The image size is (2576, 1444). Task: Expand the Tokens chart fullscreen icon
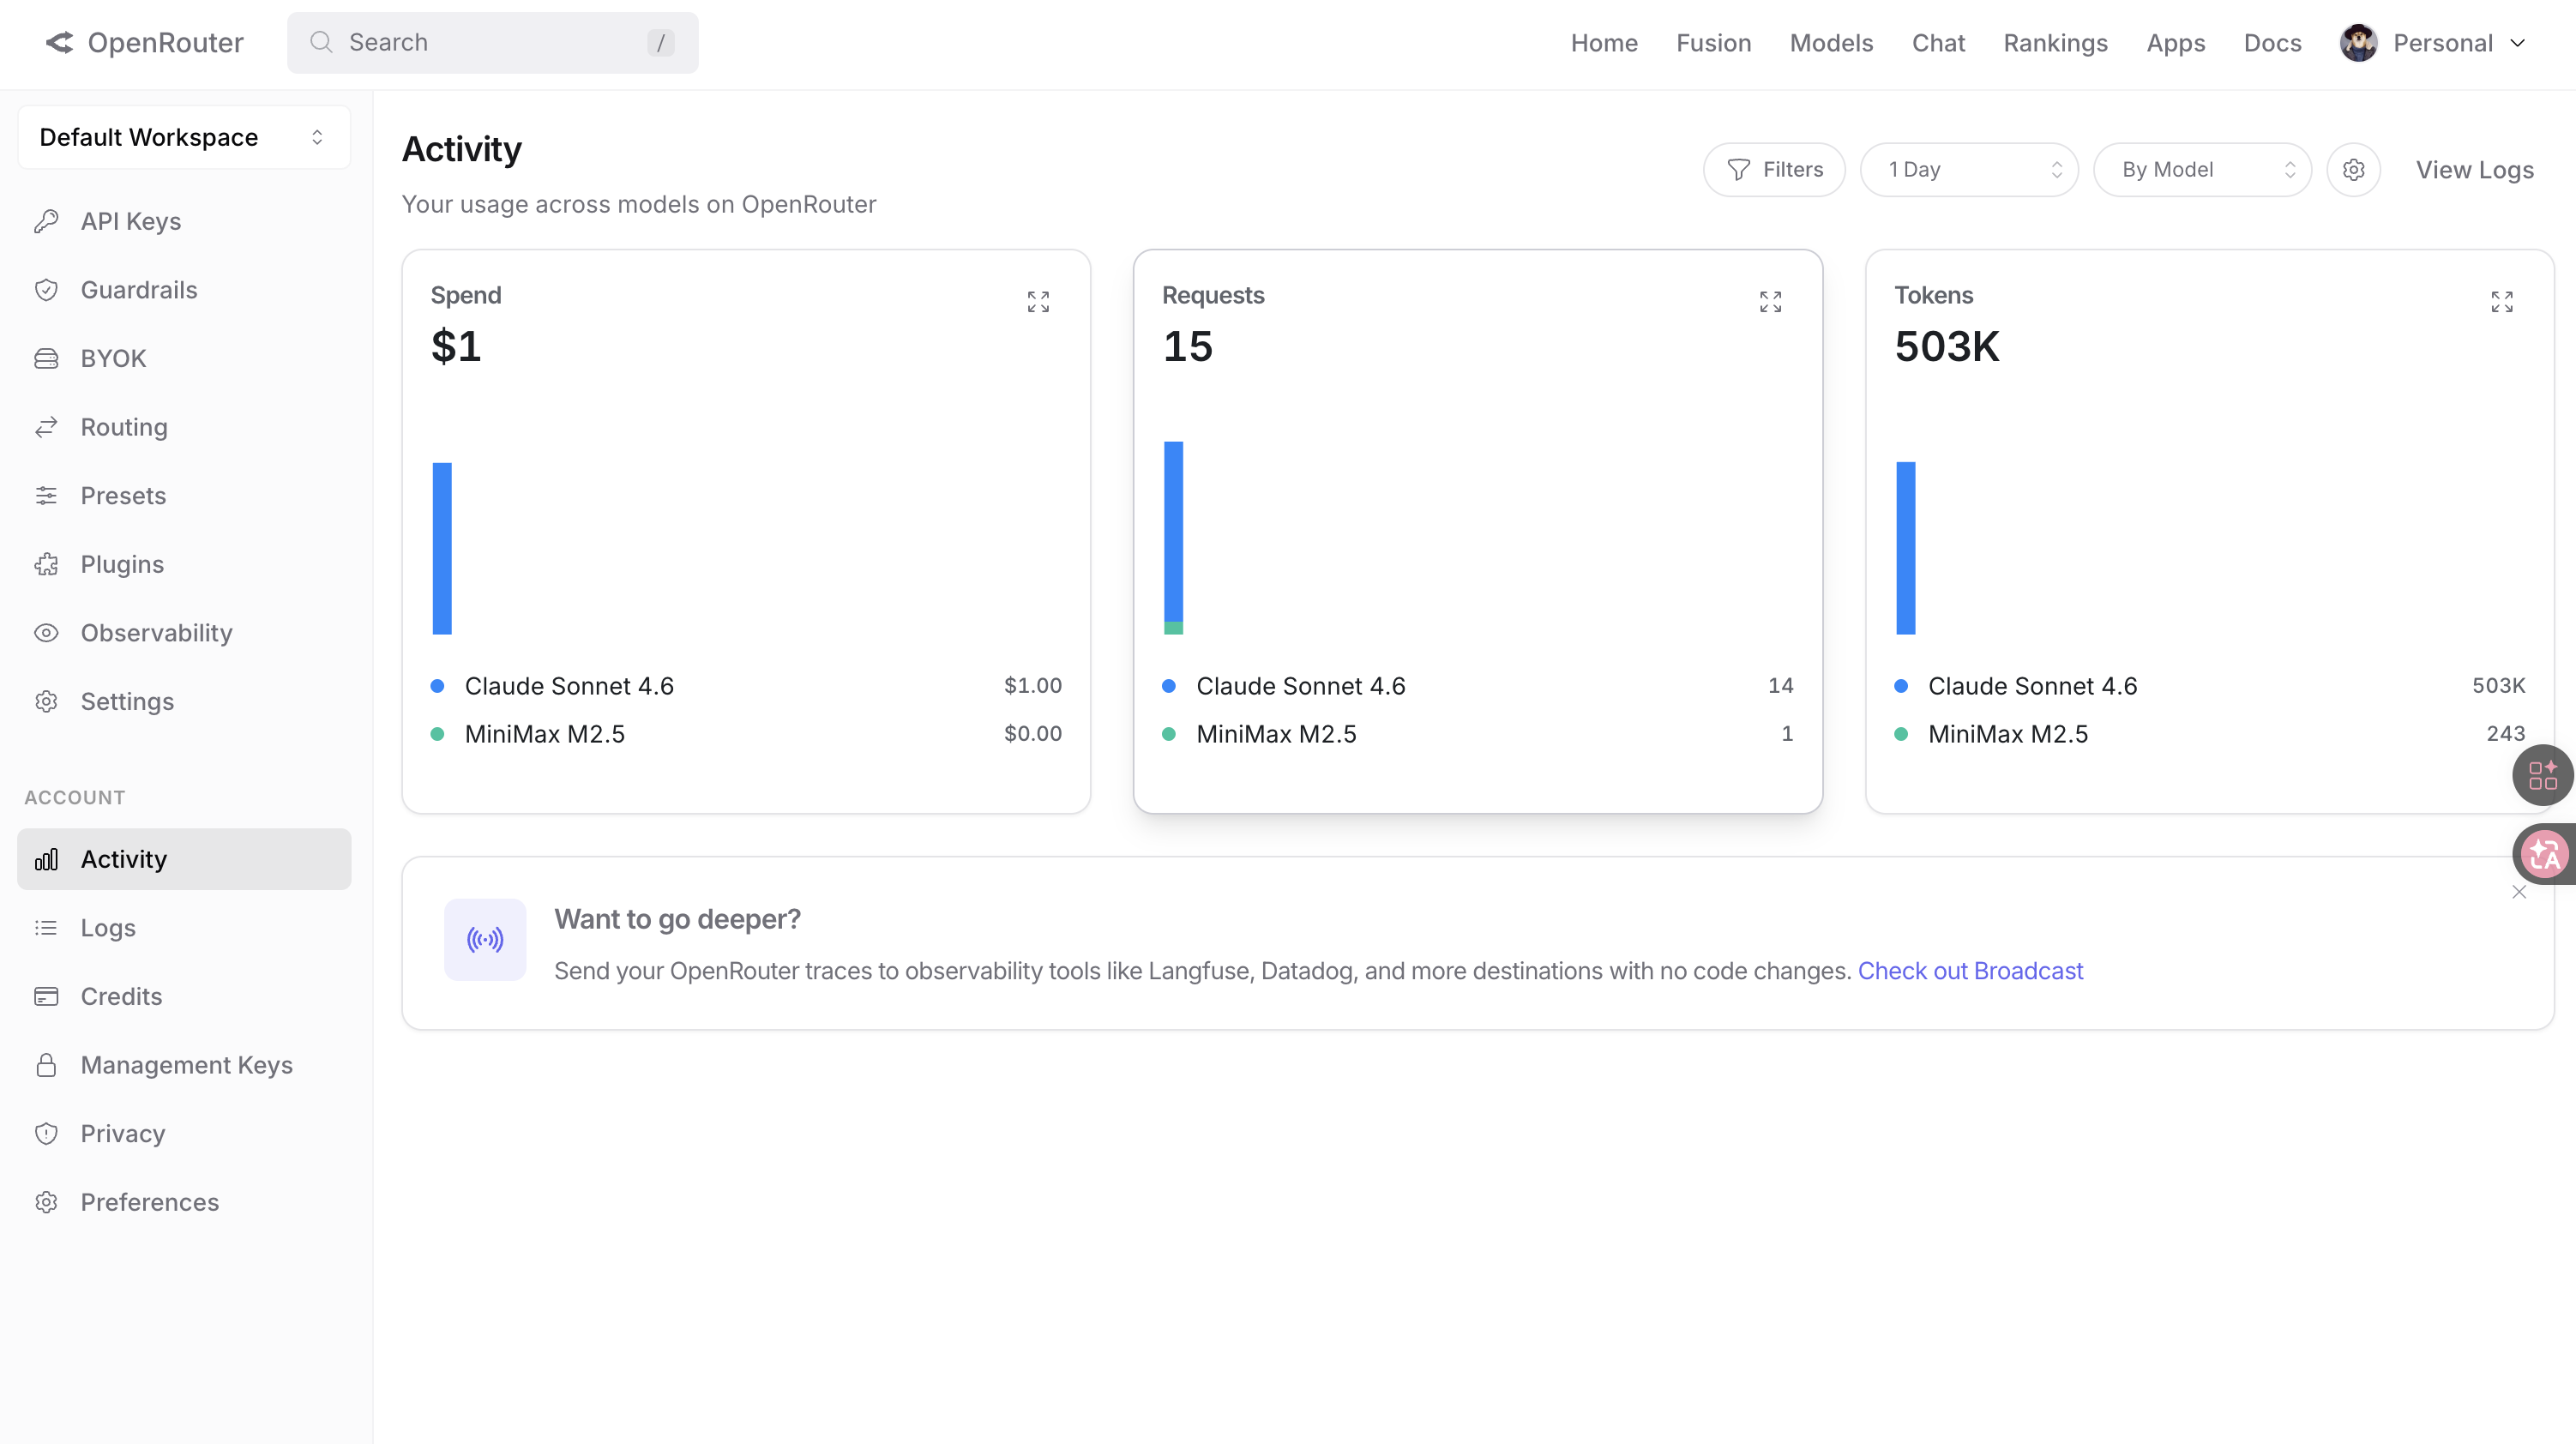[x=2502, y=302]
